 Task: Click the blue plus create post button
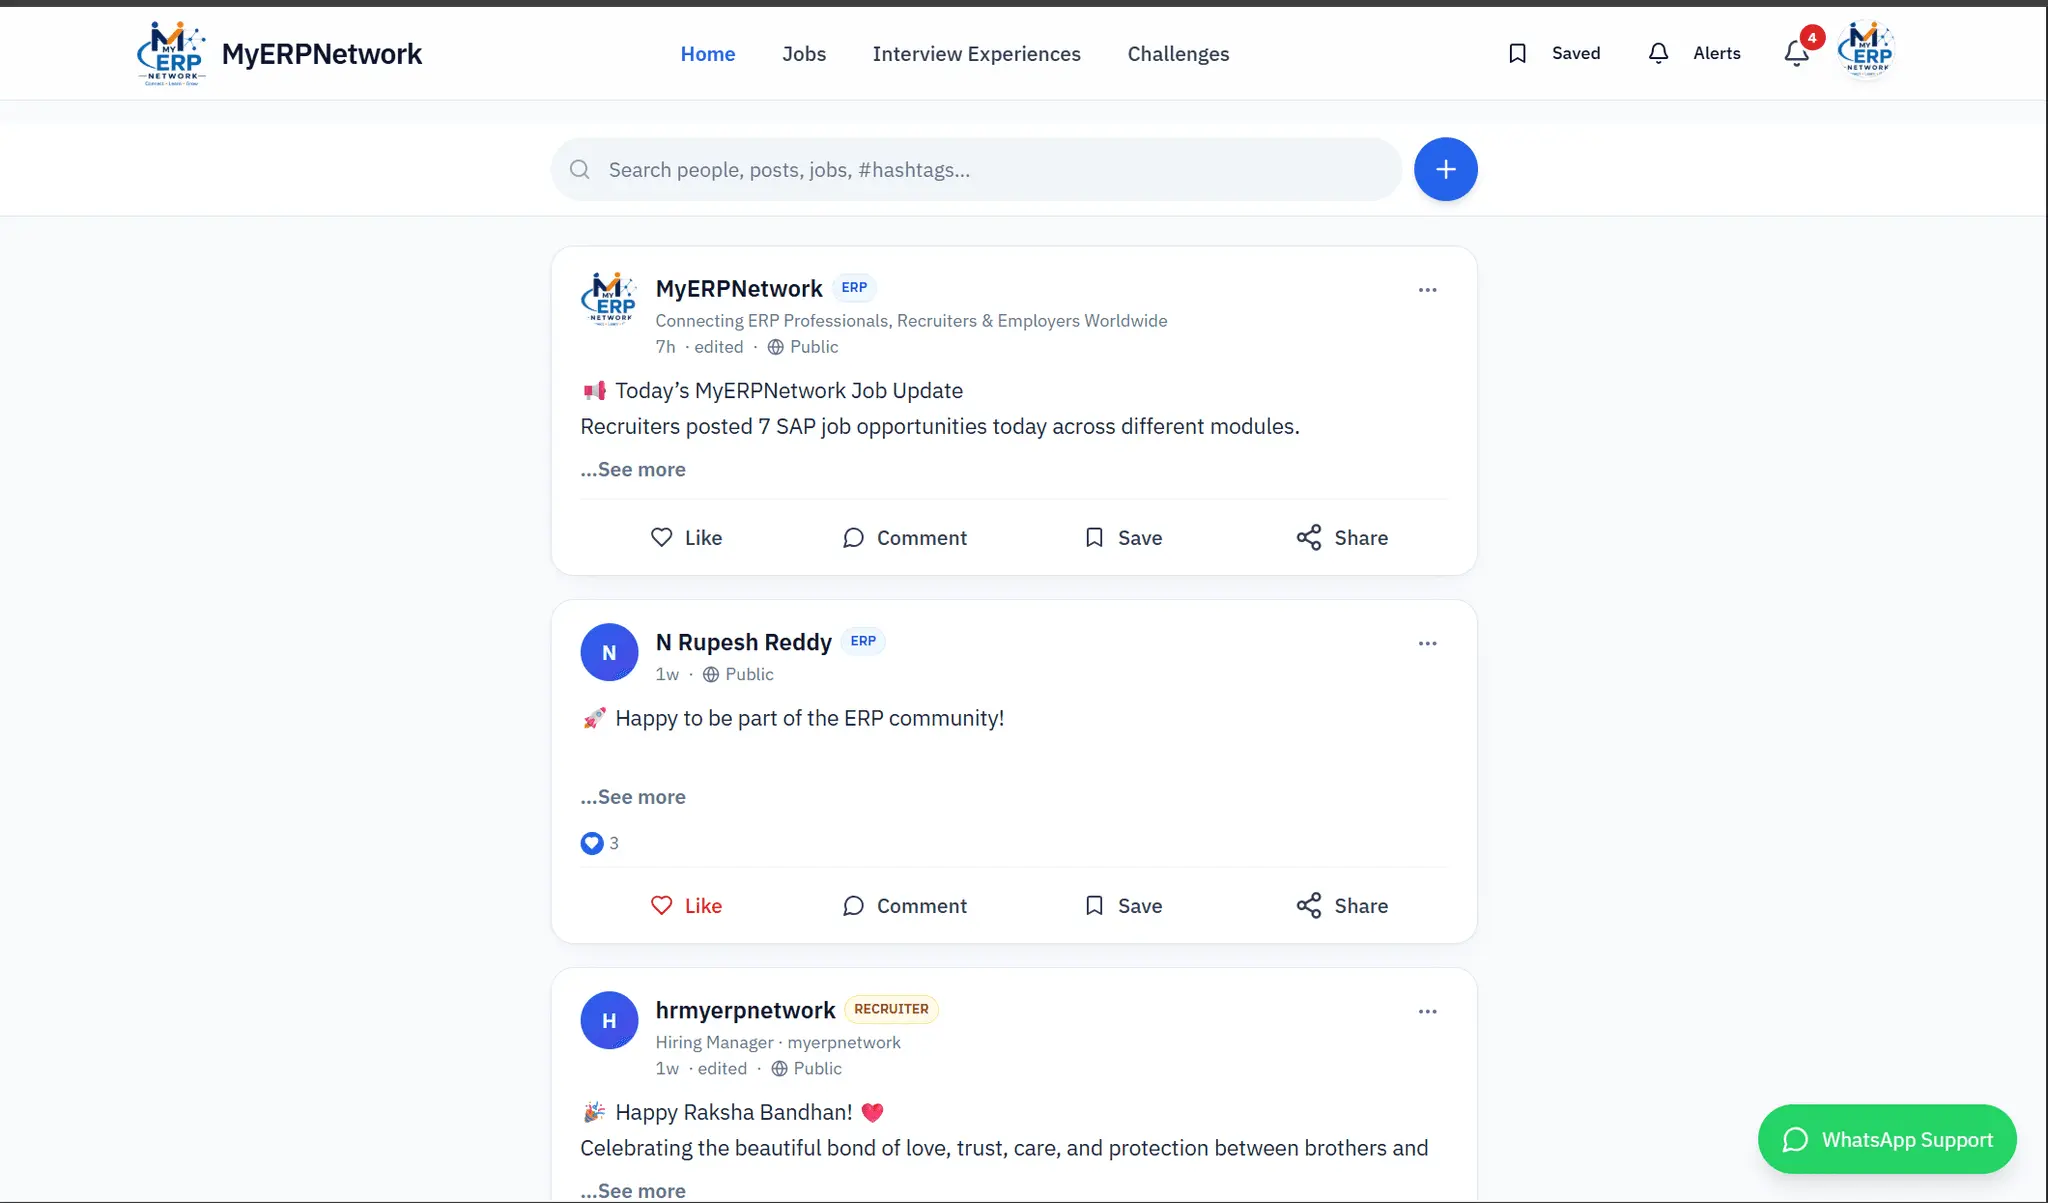[x=1445, y=169]
